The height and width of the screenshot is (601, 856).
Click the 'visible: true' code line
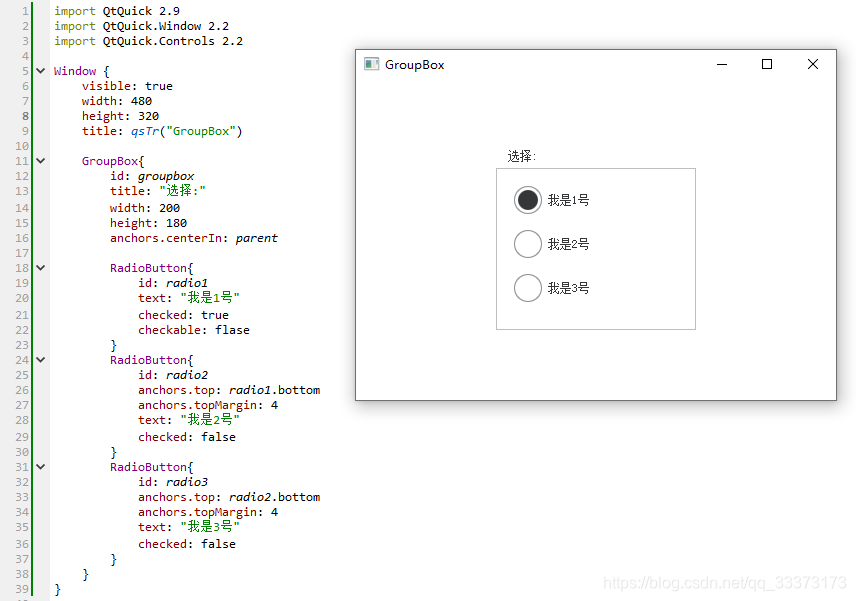click(x=127, y=86)
